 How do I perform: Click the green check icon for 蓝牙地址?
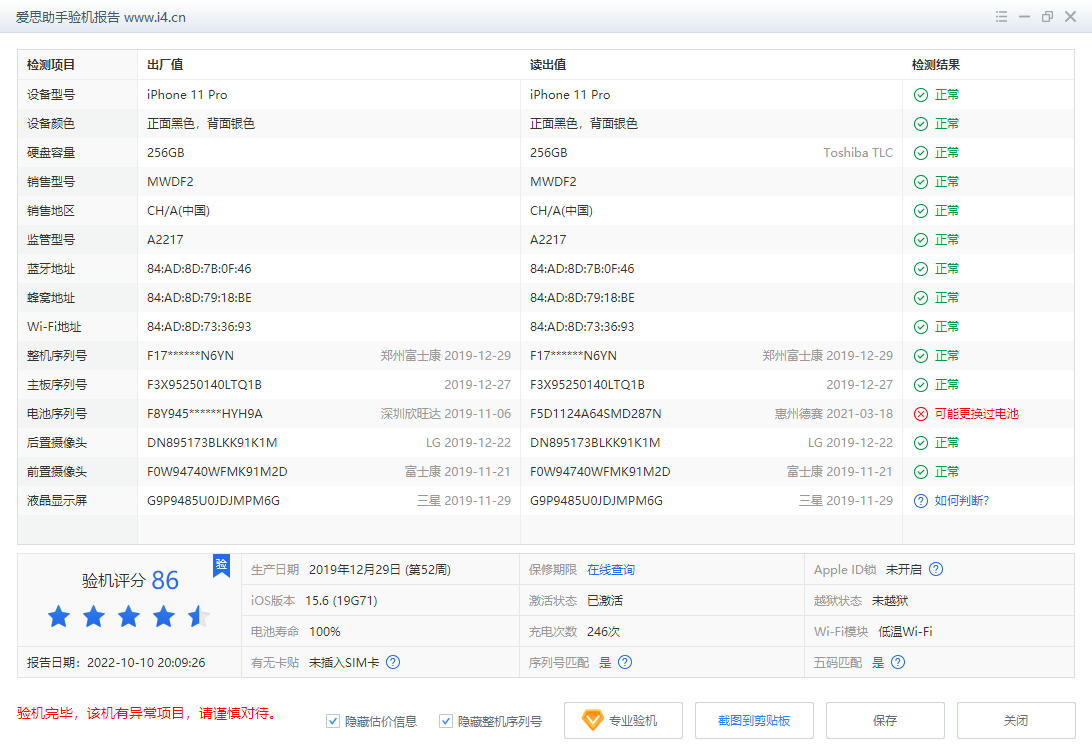(x=921, y=269)
